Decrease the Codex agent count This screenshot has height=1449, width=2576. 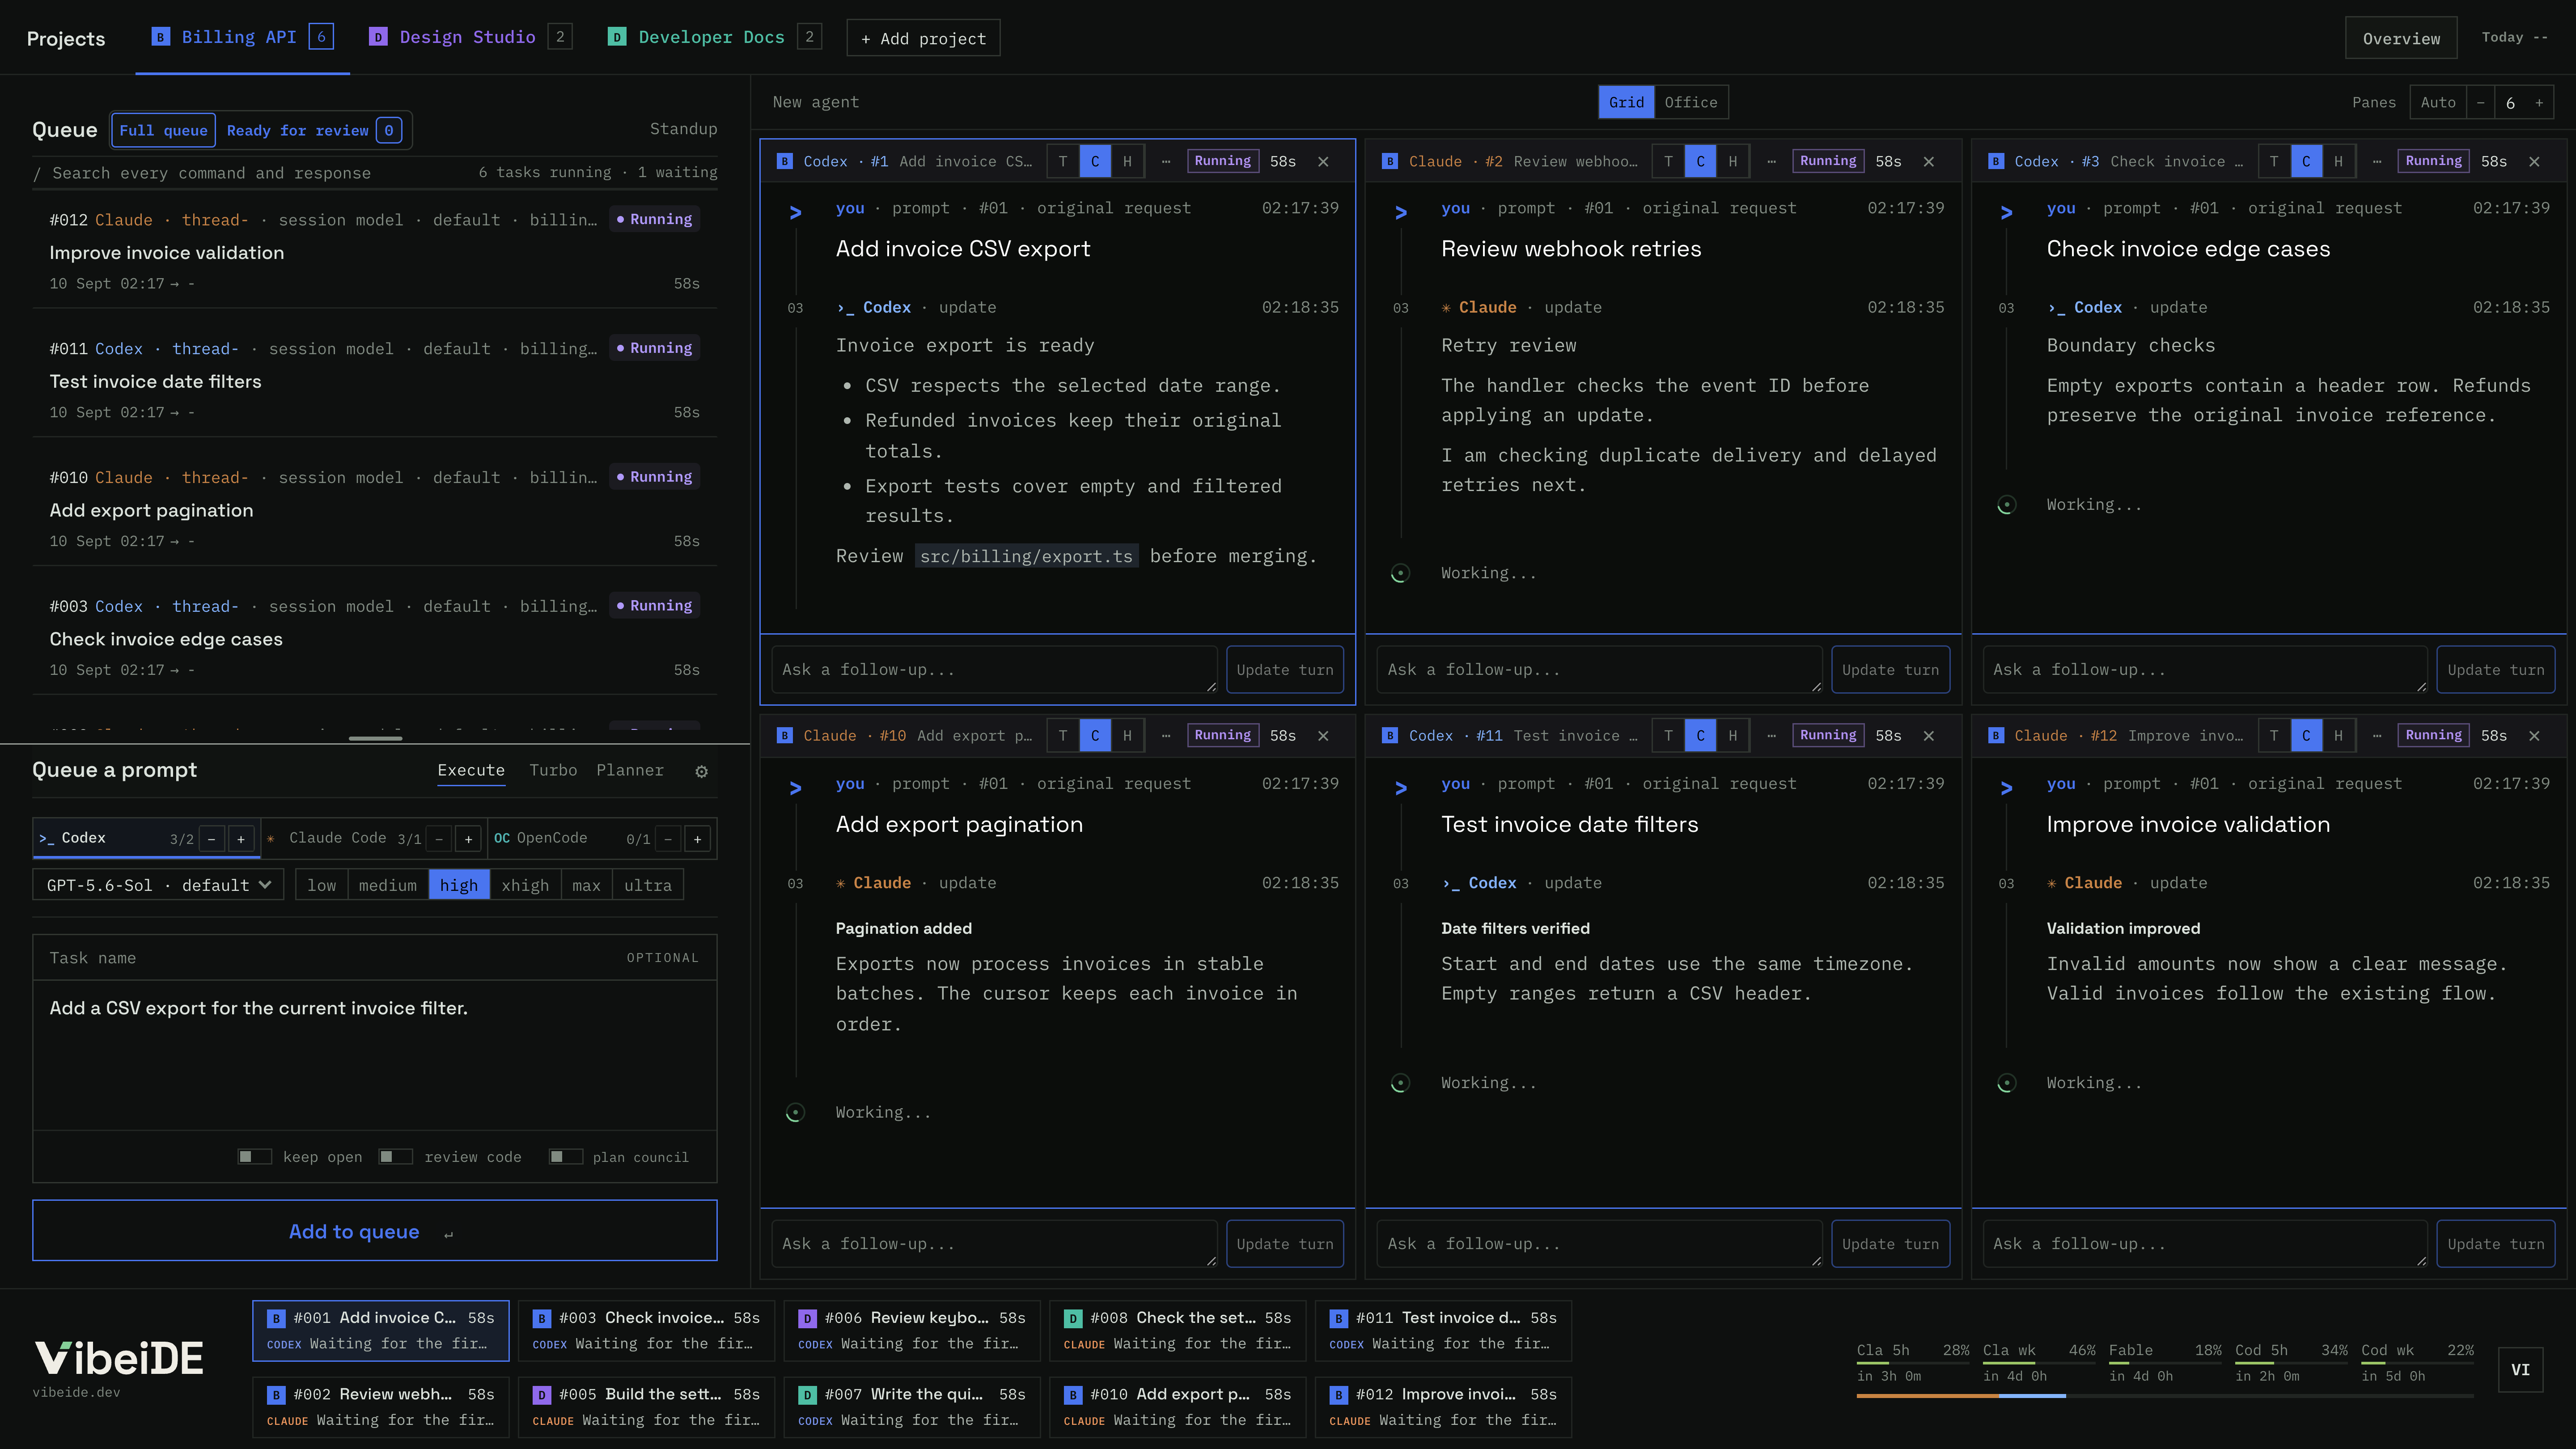pyautogui.click(x=212, y=838)
